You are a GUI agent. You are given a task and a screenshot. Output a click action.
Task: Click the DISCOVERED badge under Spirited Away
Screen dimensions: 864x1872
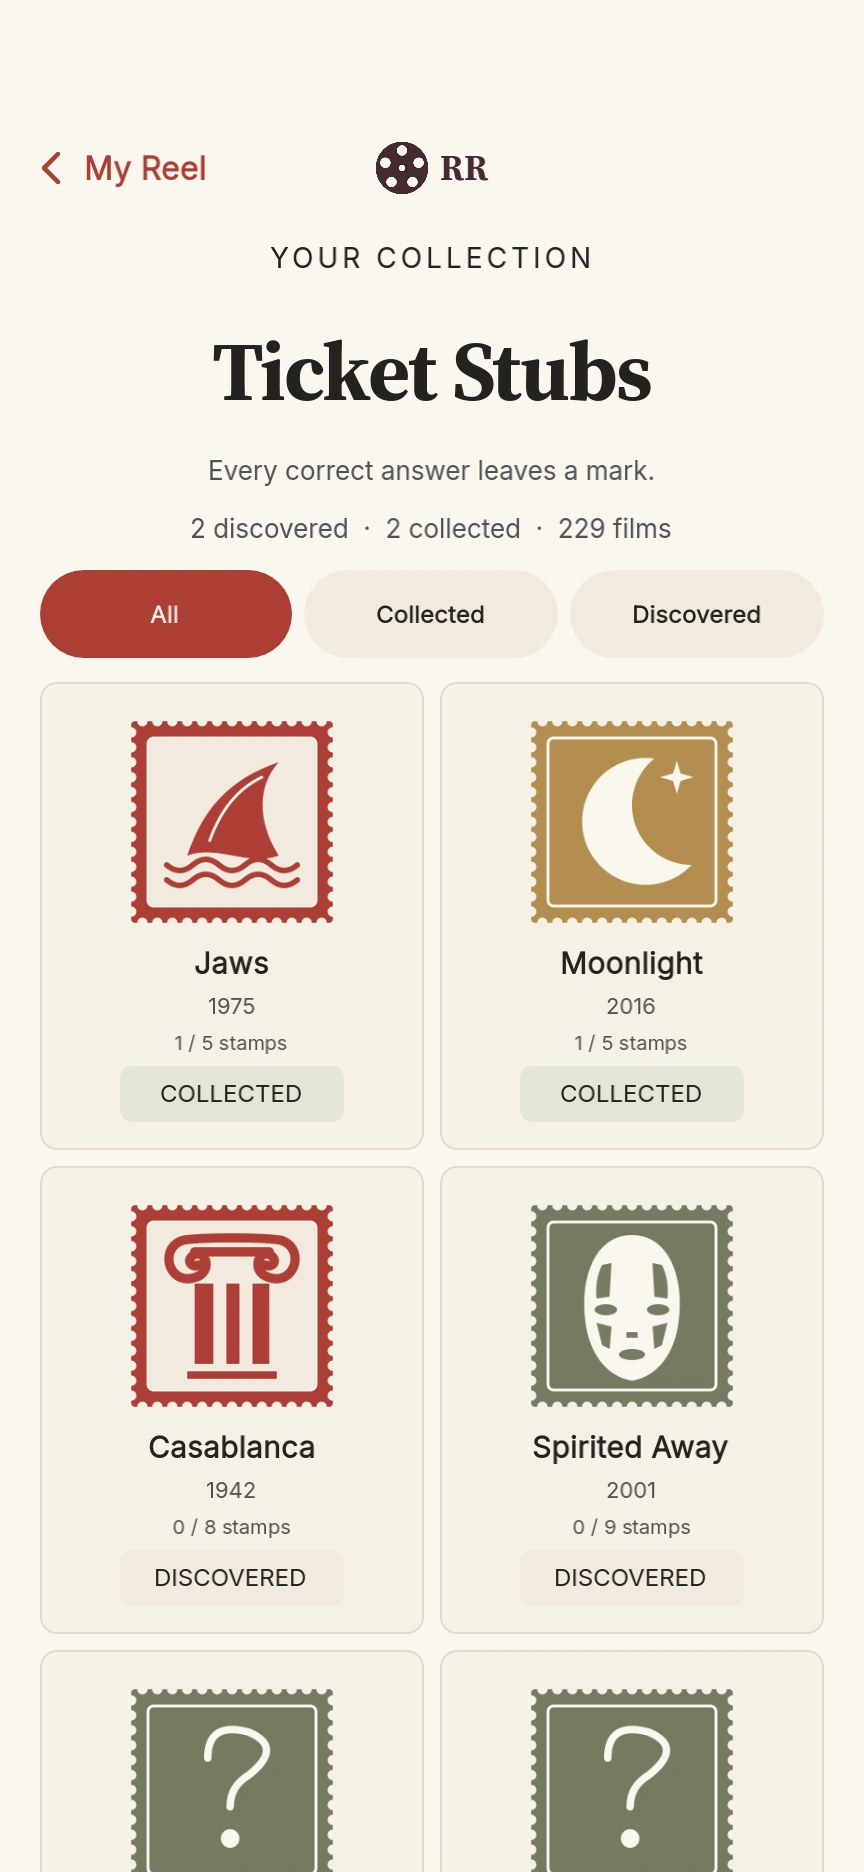632,1578
